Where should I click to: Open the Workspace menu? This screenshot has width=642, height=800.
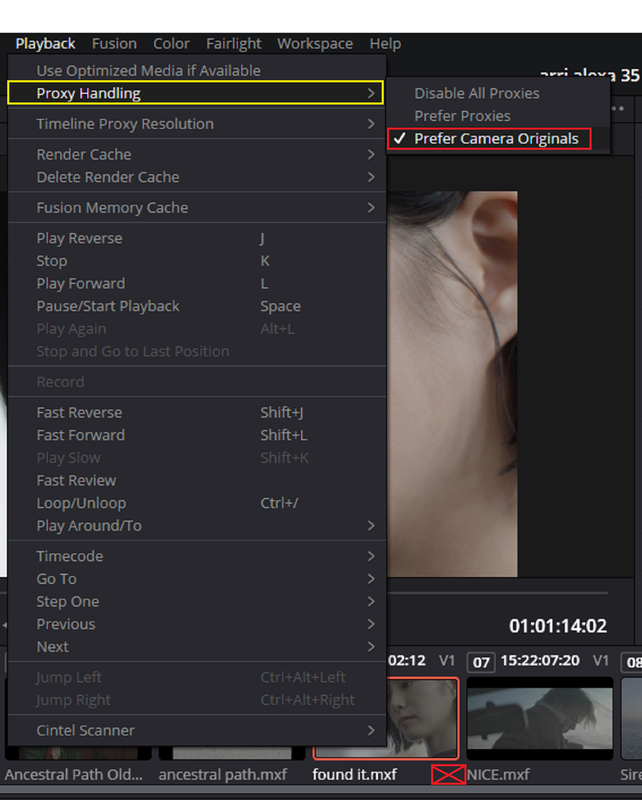[x=315, y=44]
